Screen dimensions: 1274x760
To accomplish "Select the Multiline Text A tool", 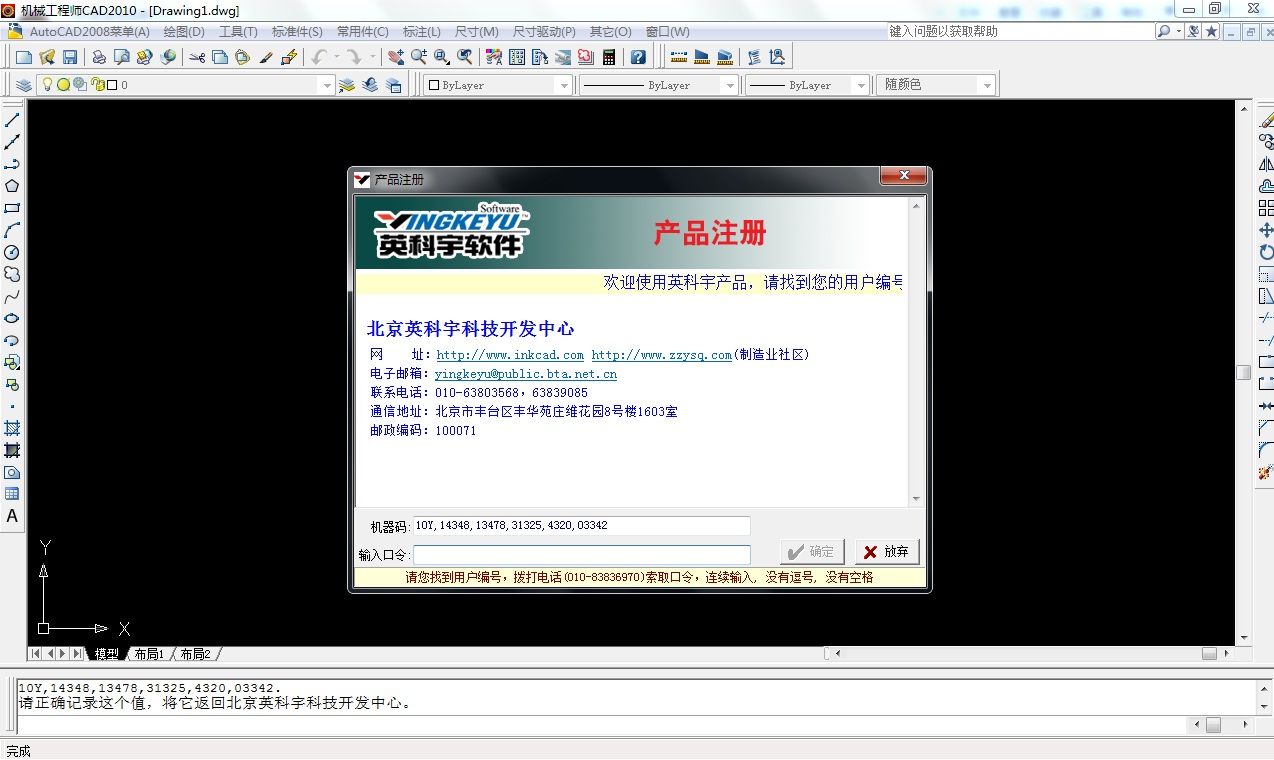I will [x=12, y=517].
